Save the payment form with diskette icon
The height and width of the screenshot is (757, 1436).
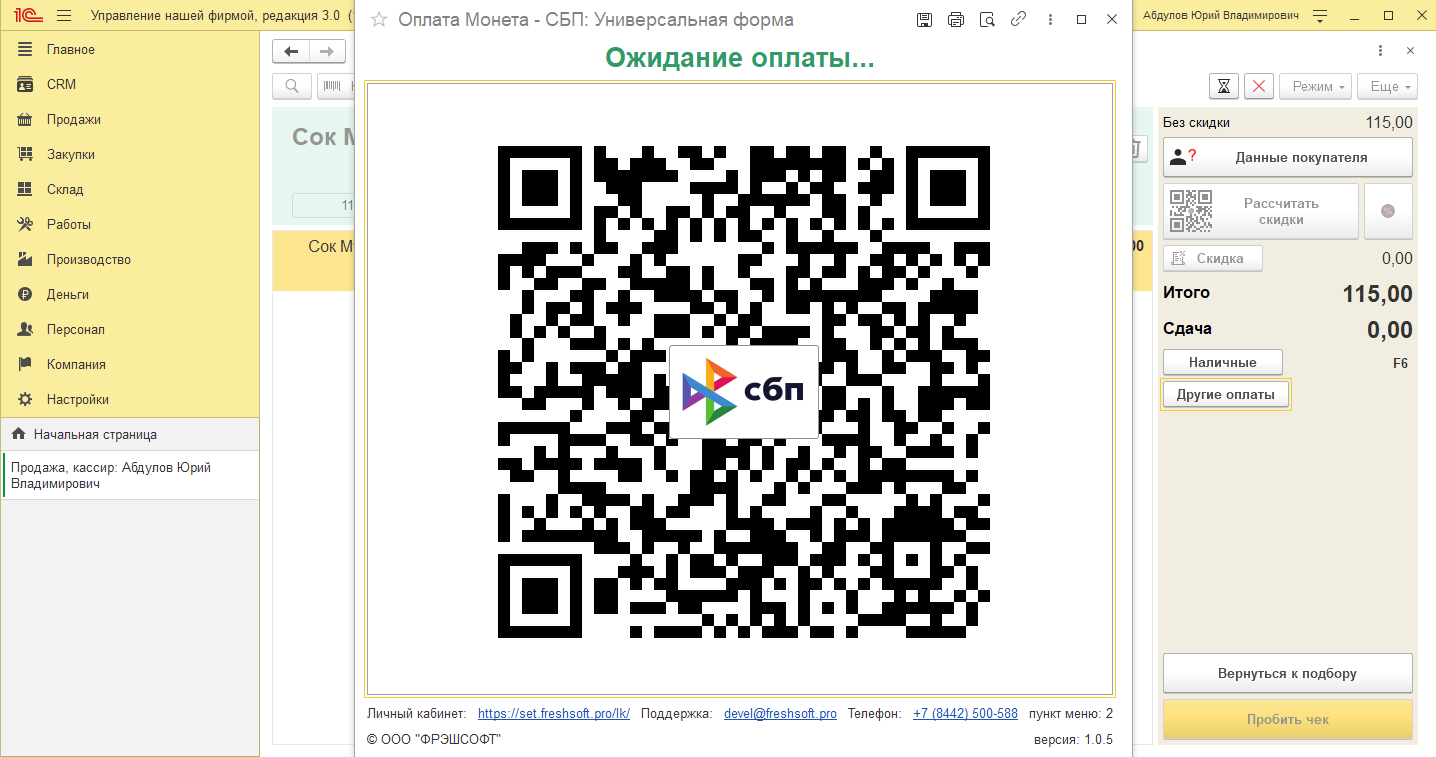point(924,19)
